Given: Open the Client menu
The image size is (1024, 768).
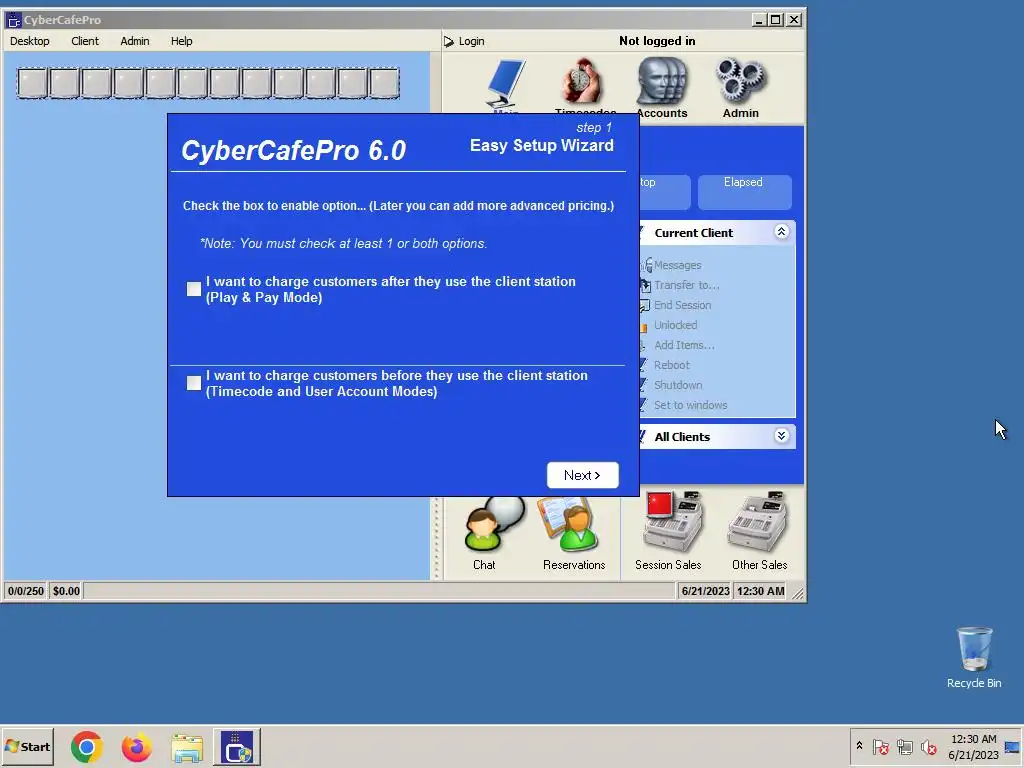Looking at the screenshot, I should point(85,41).
